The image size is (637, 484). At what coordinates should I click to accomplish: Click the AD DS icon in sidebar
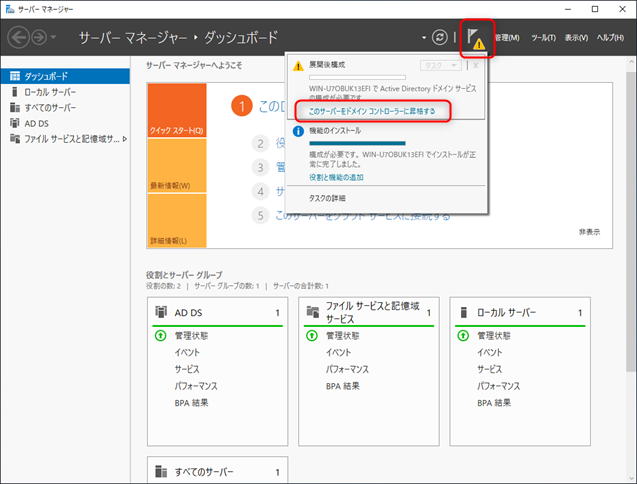coord(15,123)
